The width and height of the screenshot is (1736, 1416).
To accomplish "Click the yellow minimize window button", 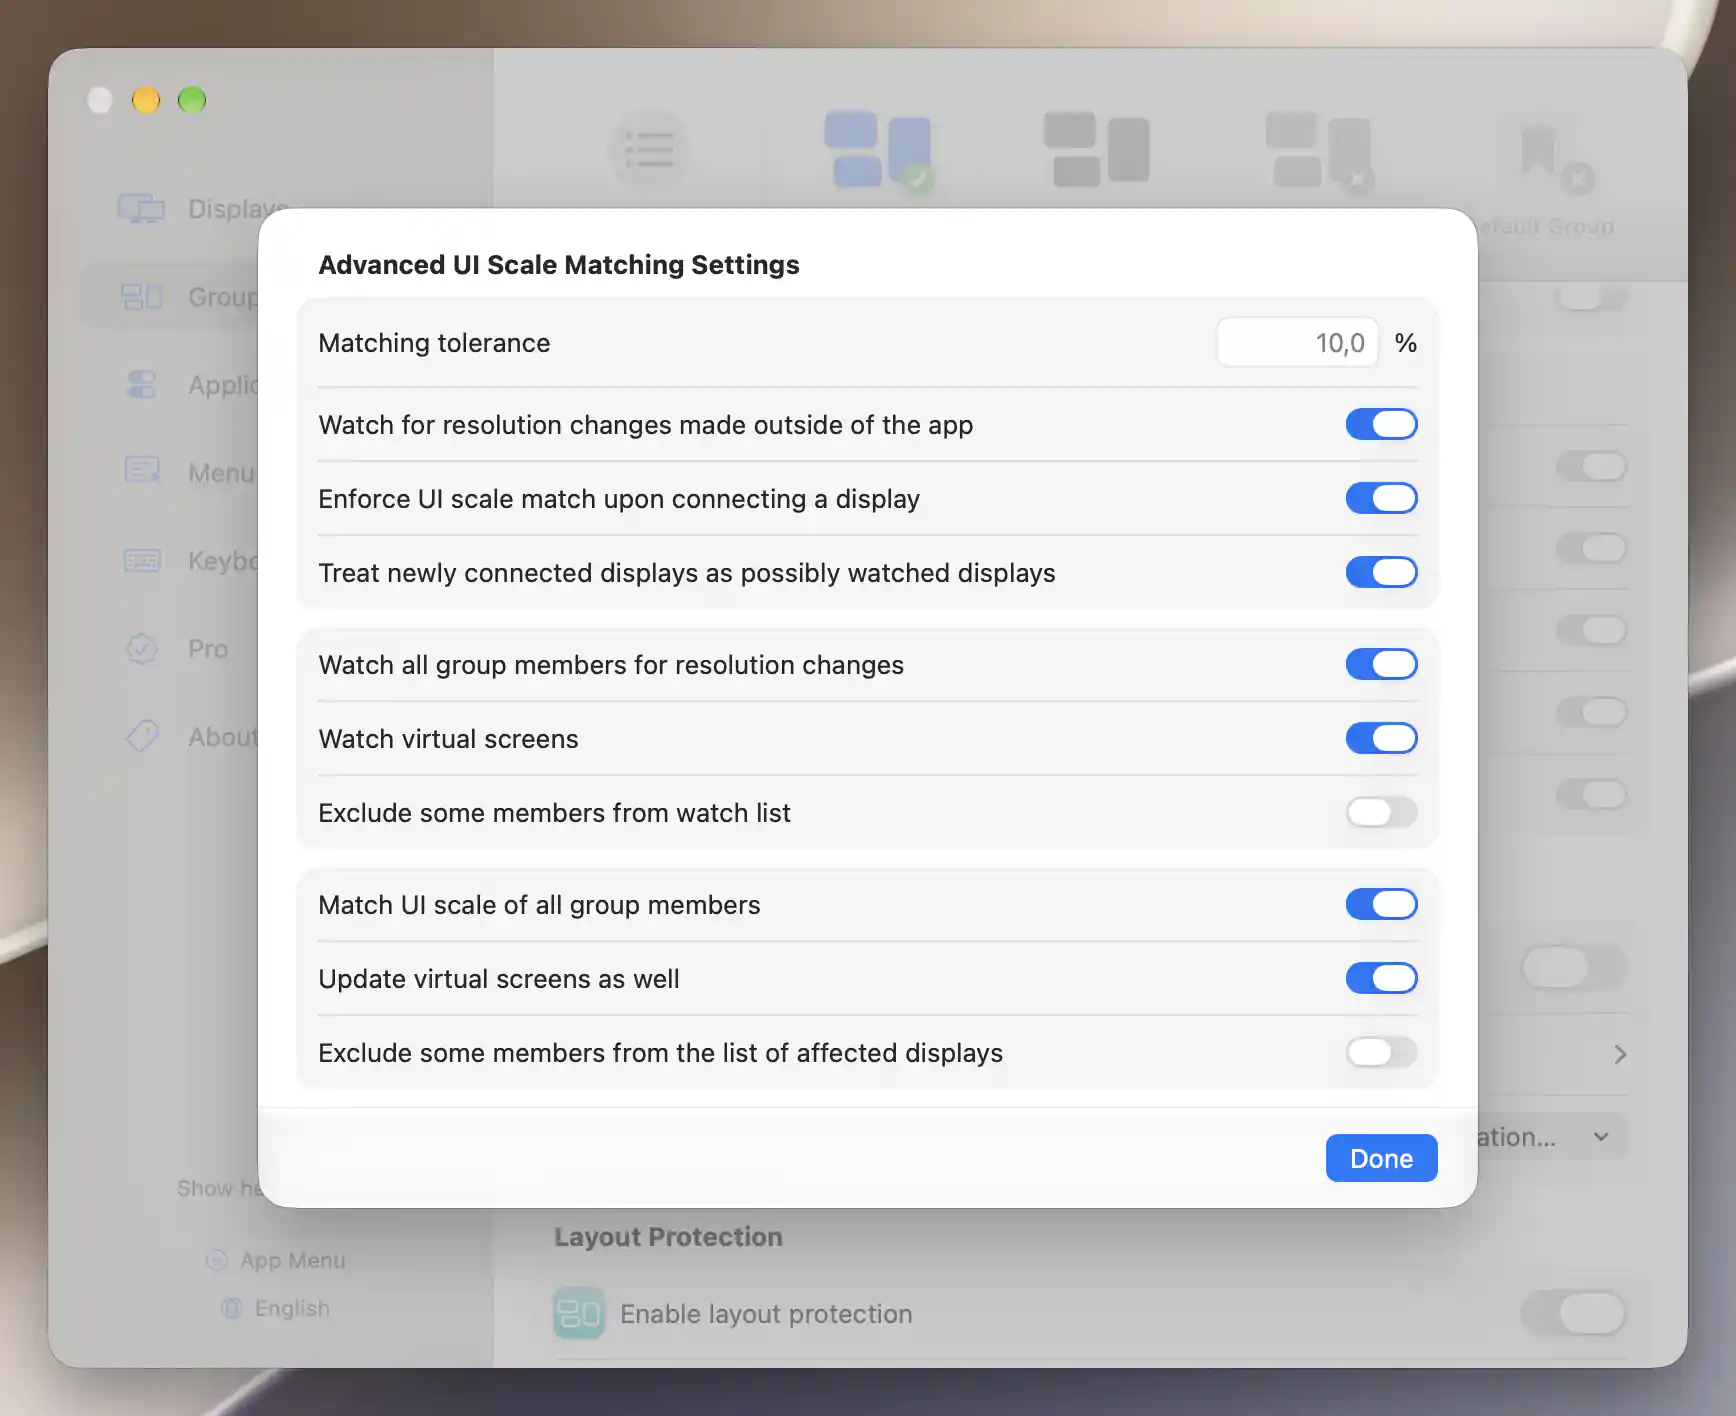I will pyautogui.click(x=146, y=100).
